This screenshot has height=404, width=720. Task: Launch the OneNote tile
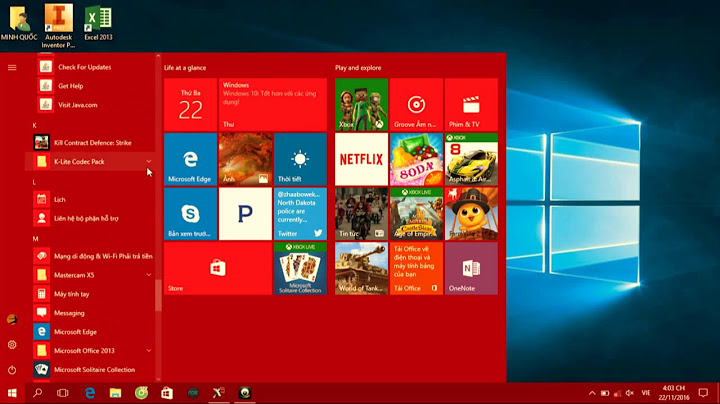pyautogui.click(x=471, y=269)
